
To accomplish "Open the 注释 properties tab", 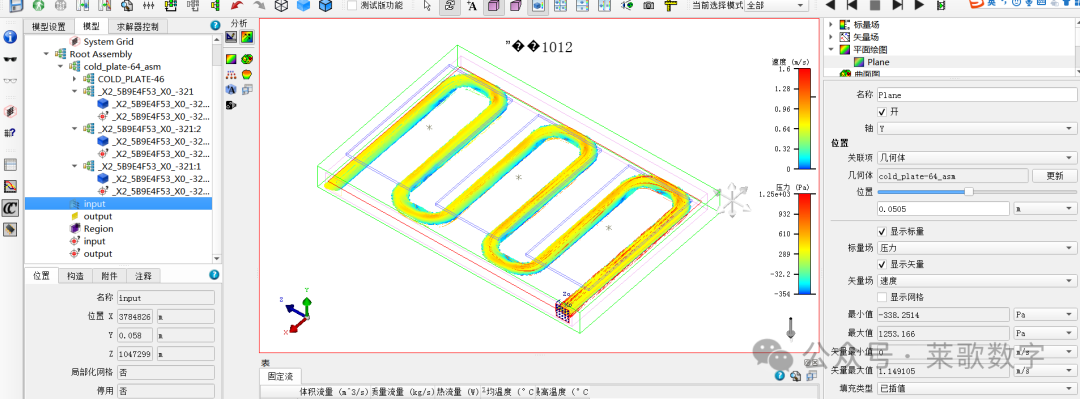I will [143, 276].
